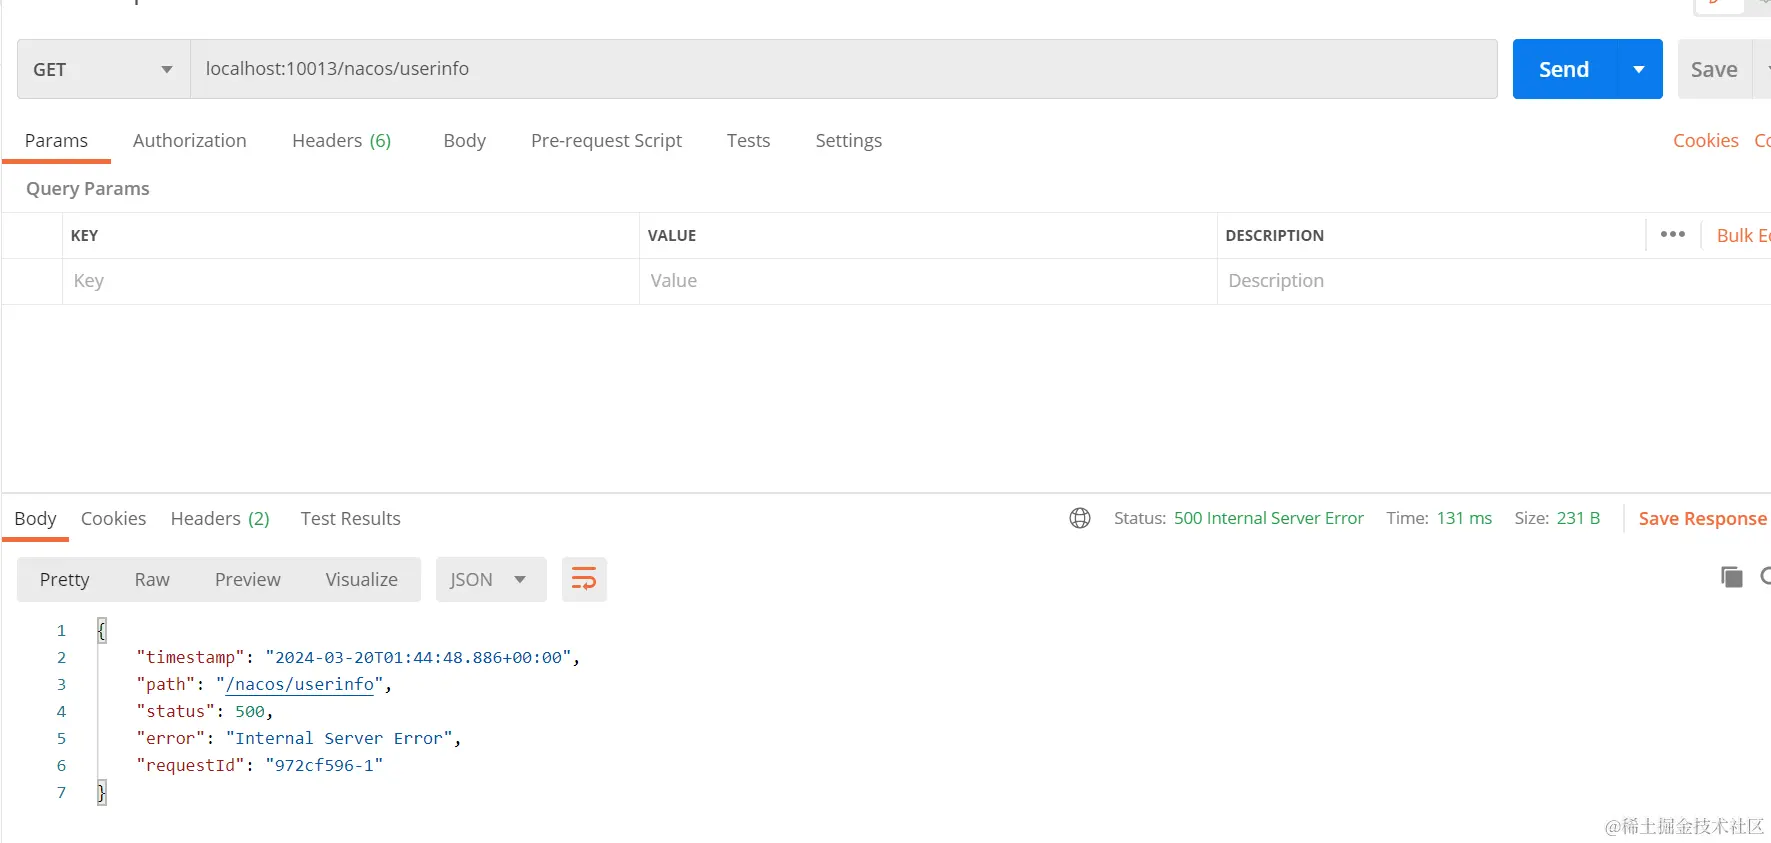The height and width of the screenshot is (843, 1771).
Task: Switch response view to Preview
Action: coord(247,579)
